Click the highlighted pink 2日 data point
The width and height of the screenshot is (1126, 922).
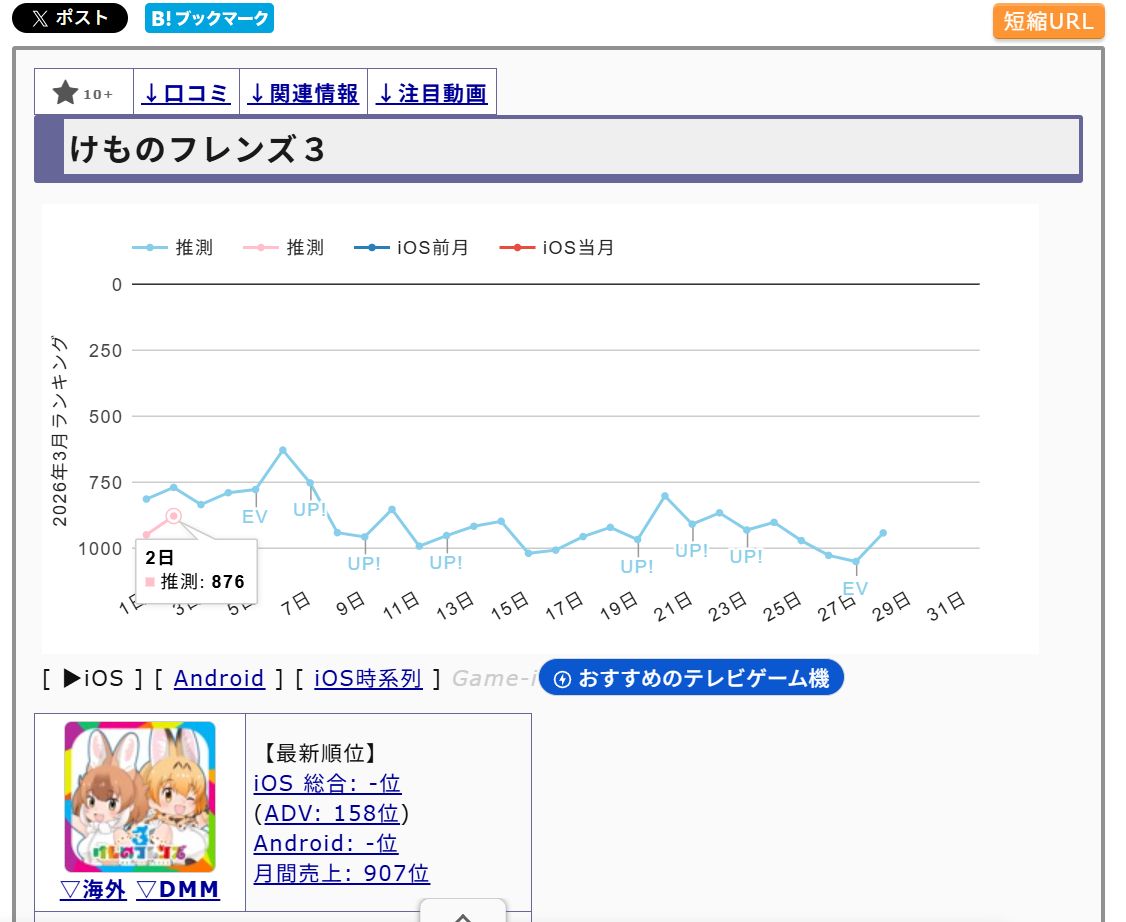click(x=173, y=516)
